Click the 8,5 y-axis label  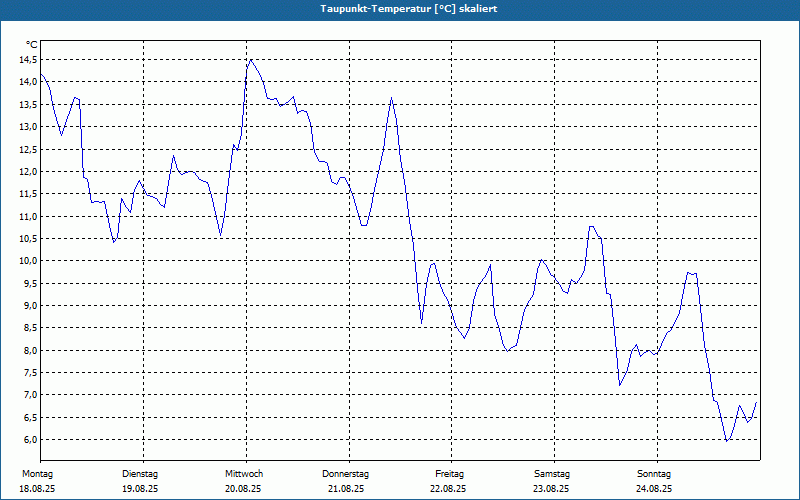[31, 328]
